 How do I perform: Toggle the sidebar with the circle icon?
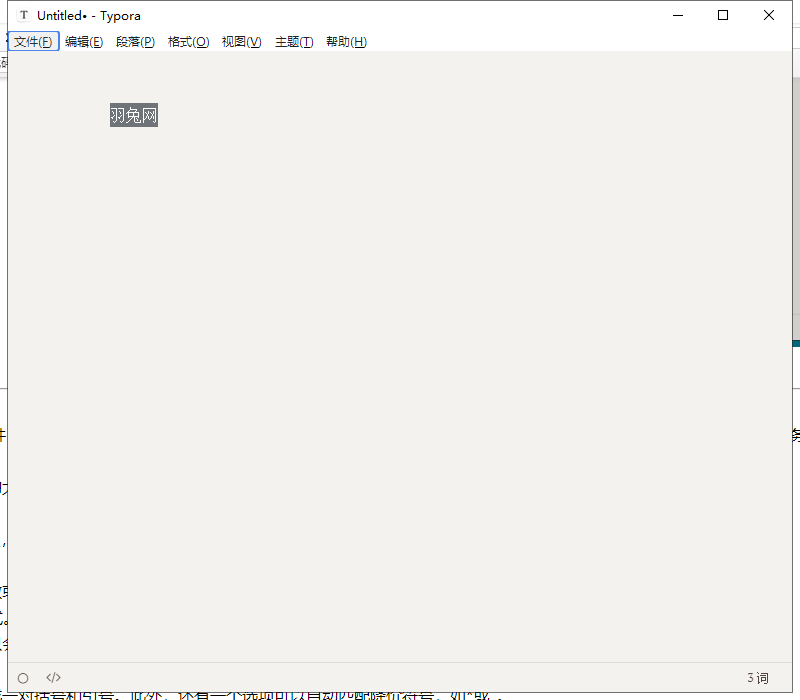23,678
